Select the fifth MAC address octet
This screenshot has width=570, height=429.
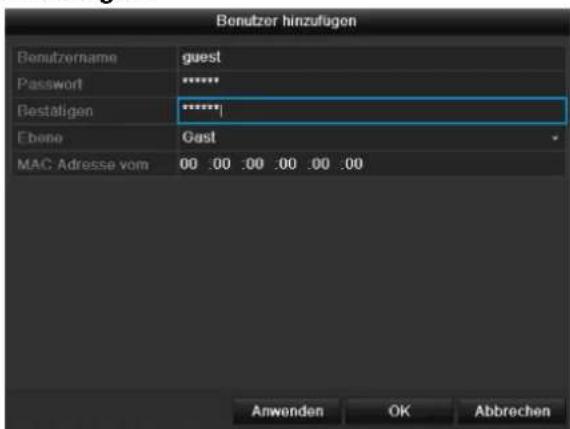point(320,164)
